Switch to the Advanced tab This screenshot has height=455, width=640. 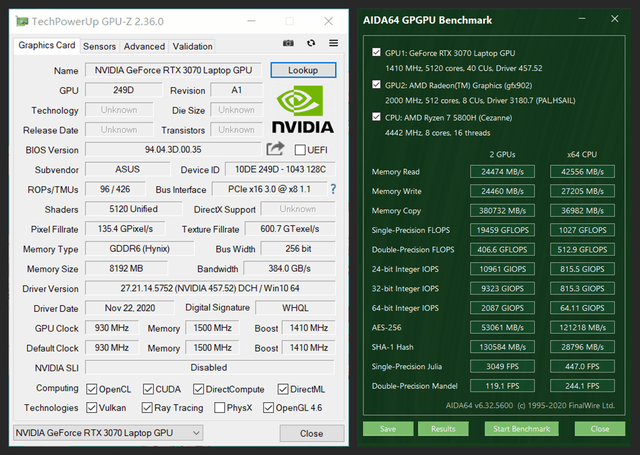144,47
